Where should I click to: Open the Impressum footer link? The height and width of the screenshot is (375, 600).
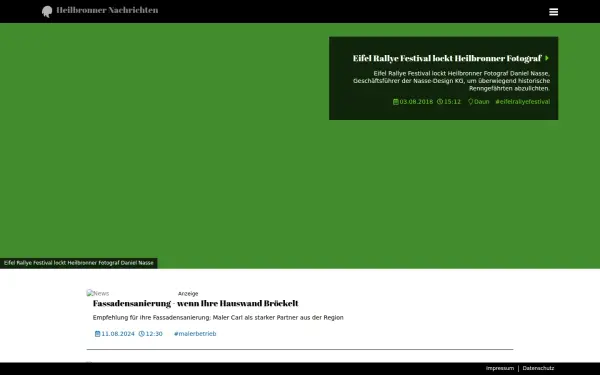[500, 368]
